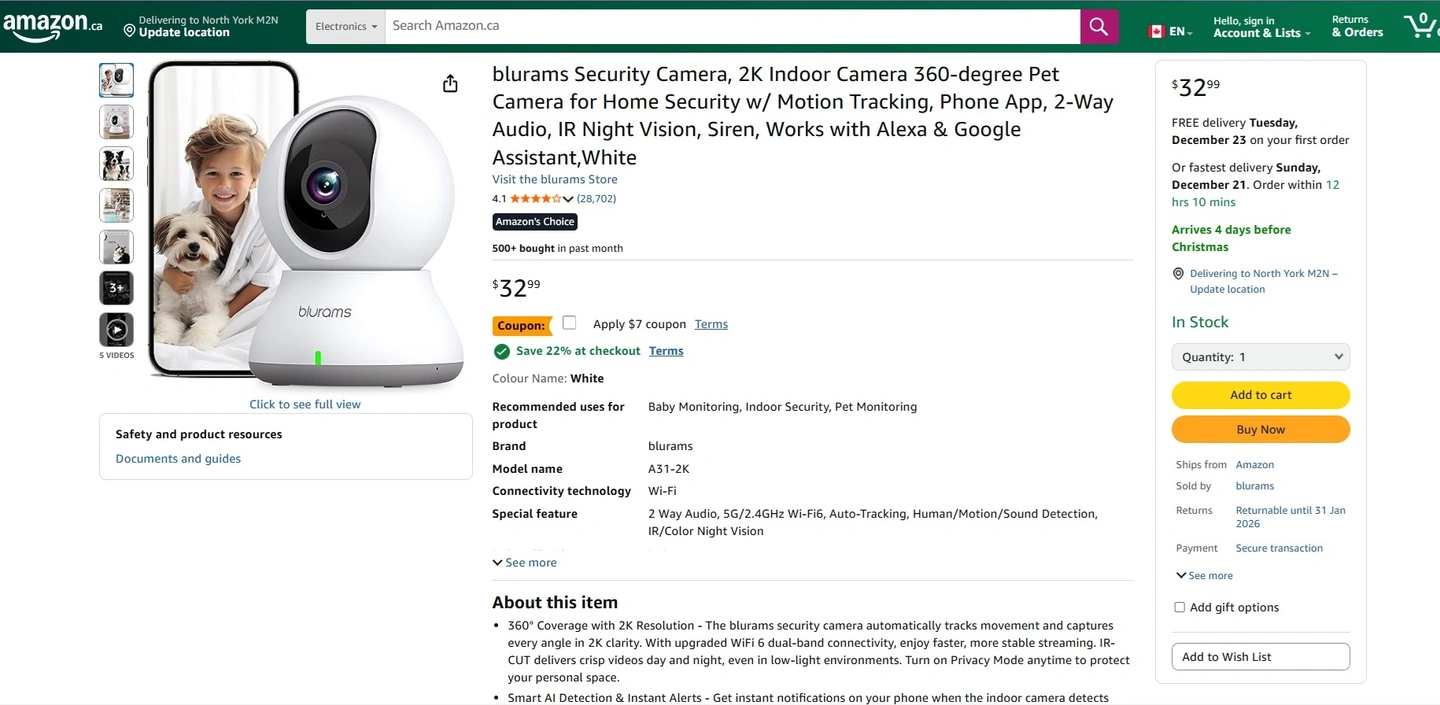Expand See more in the buy box

click(x=1205, y=576)
